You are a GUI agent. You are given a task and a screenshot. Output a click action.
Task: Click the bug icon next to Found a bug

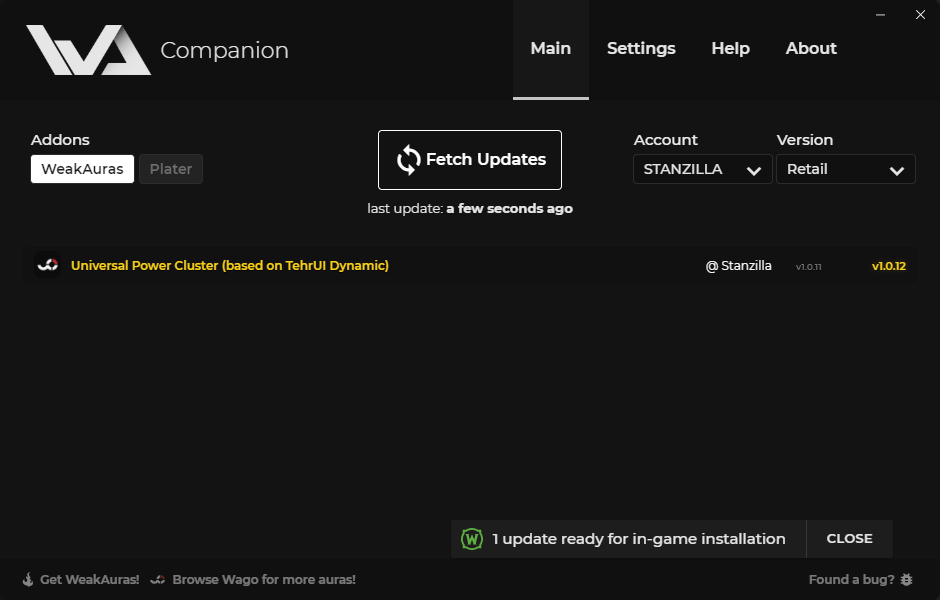906,580
